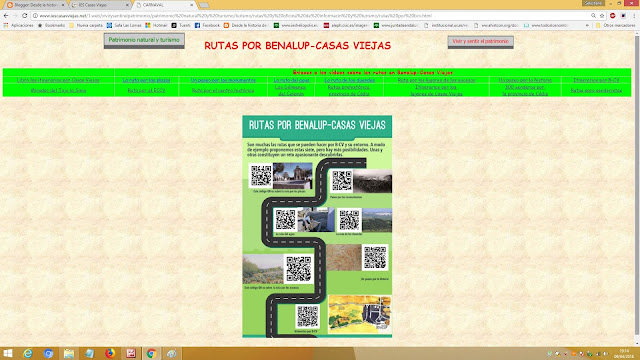Click the Rutas por Benalup-Casas Viejas poster image

317,227
